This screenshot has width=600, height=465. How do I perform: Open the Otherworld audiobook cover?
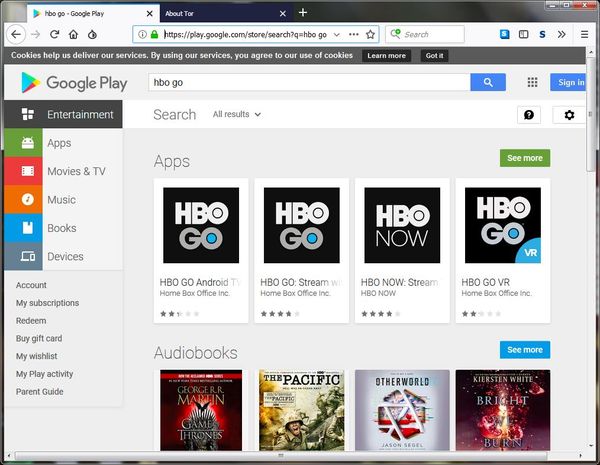click(x=402, y=410)
